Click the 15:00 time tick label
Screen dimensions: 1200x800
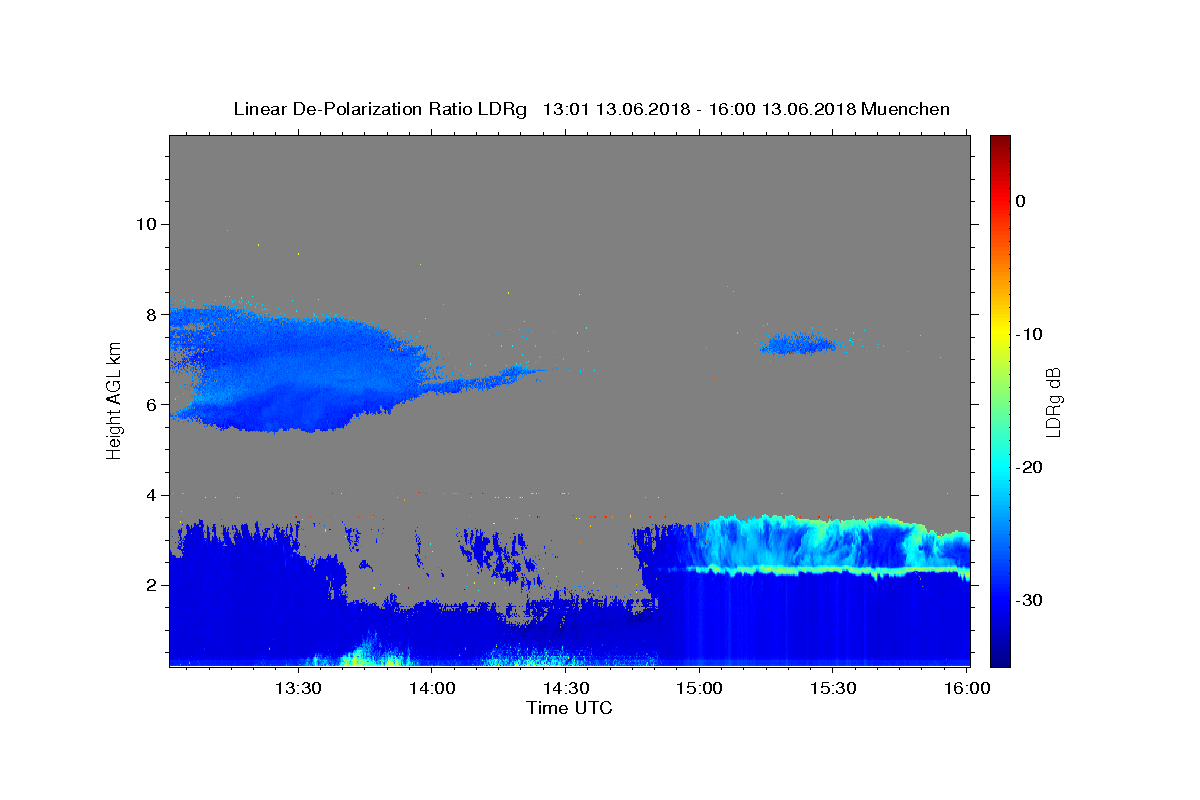tap(699, 688)
